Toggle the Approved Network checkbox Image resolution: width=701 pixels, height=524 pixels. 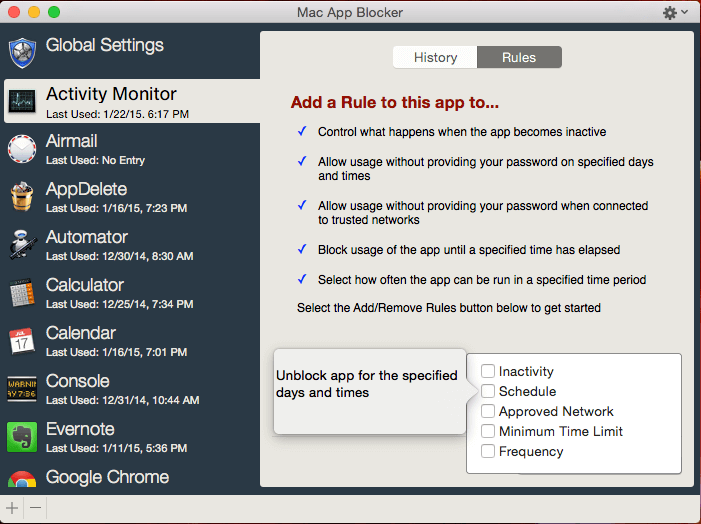pos(488,411)
